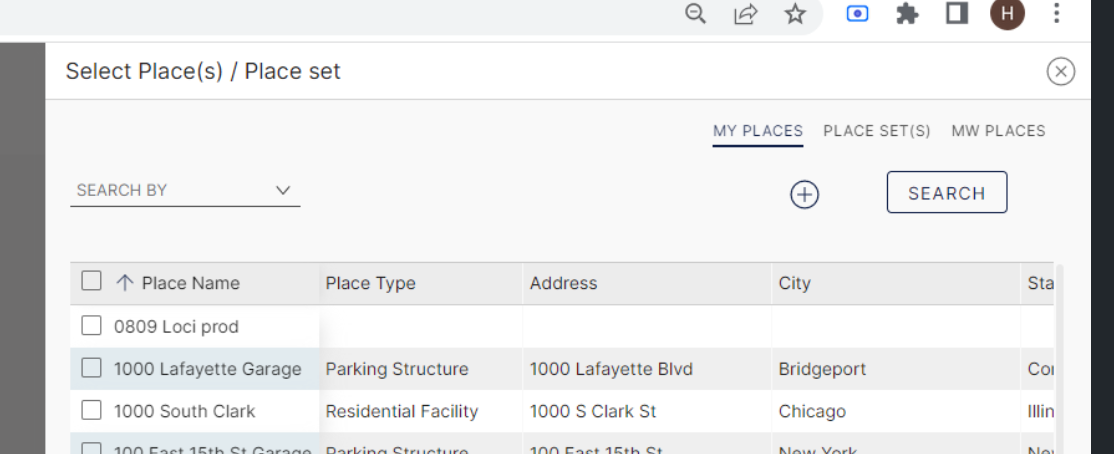The height and width of the screenshot is (454, 1114).
Task: Check the 0809 Loci prod checkbox
Action: click(x=91, y=326)
